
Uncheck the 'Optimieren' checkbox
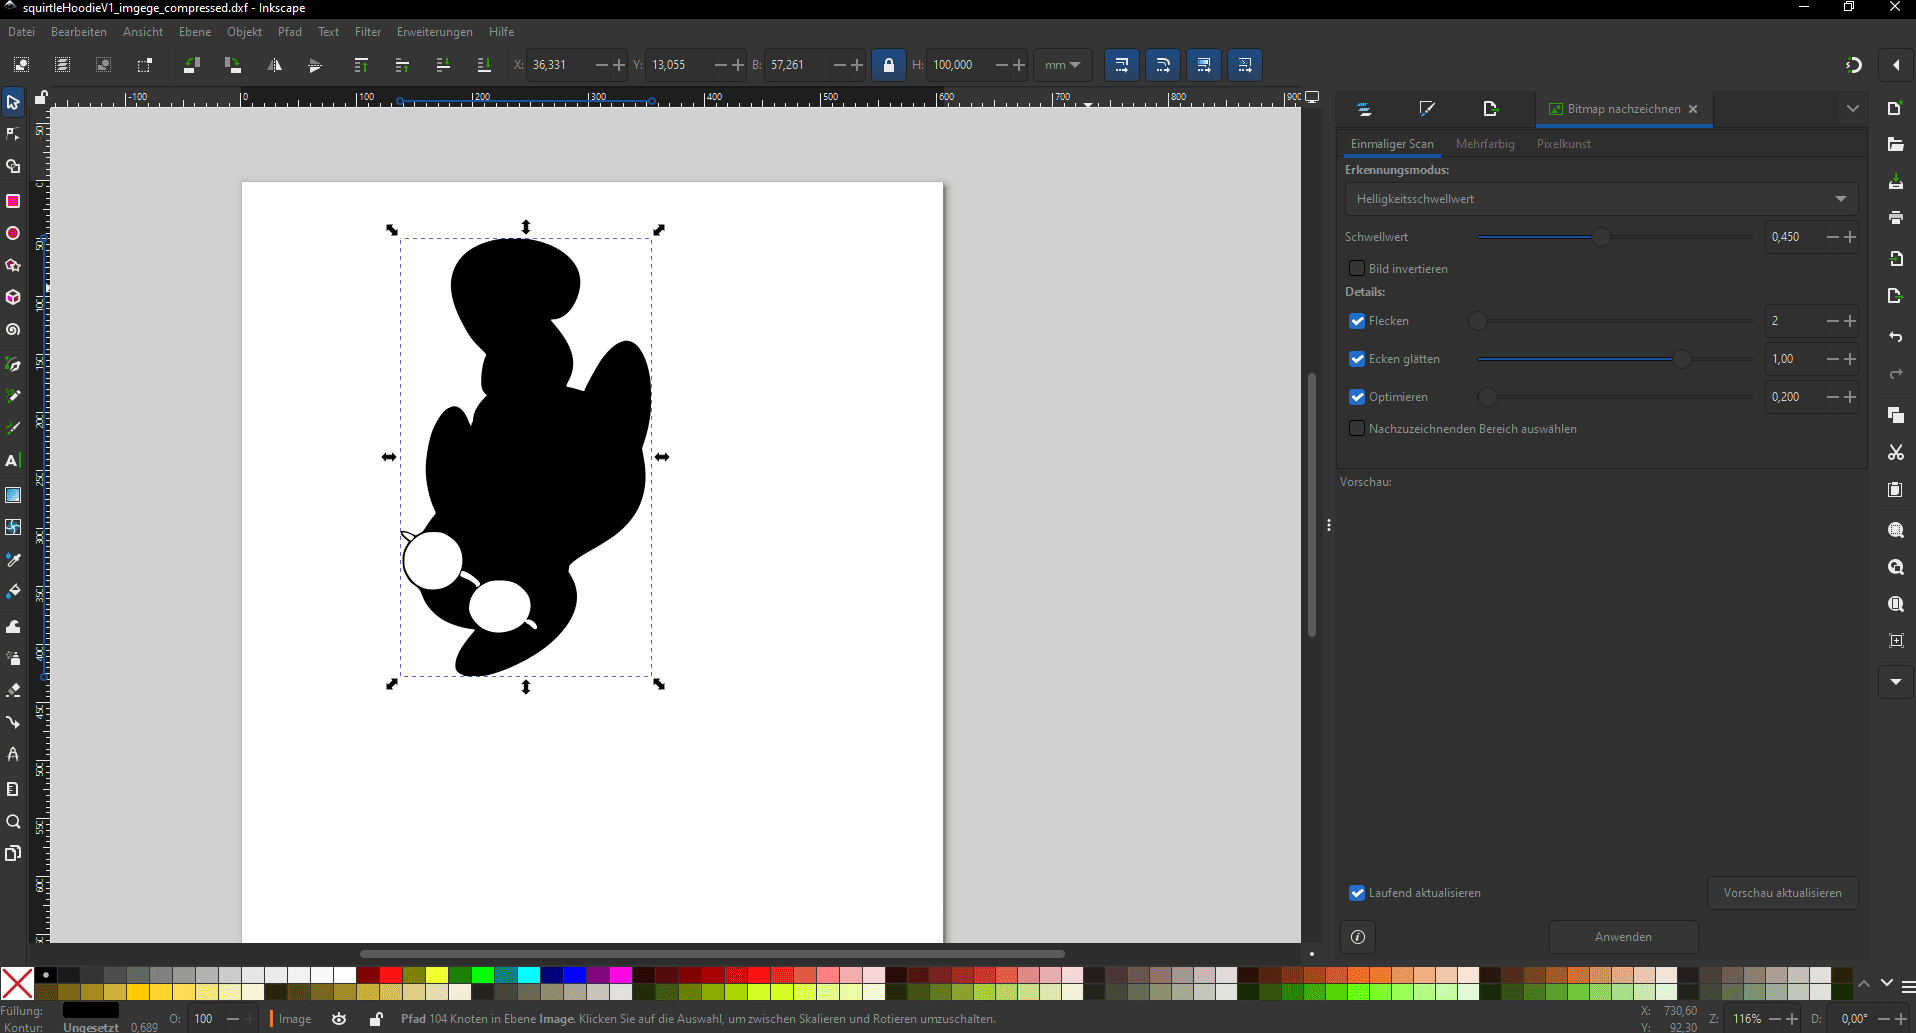coord(1357,397)
